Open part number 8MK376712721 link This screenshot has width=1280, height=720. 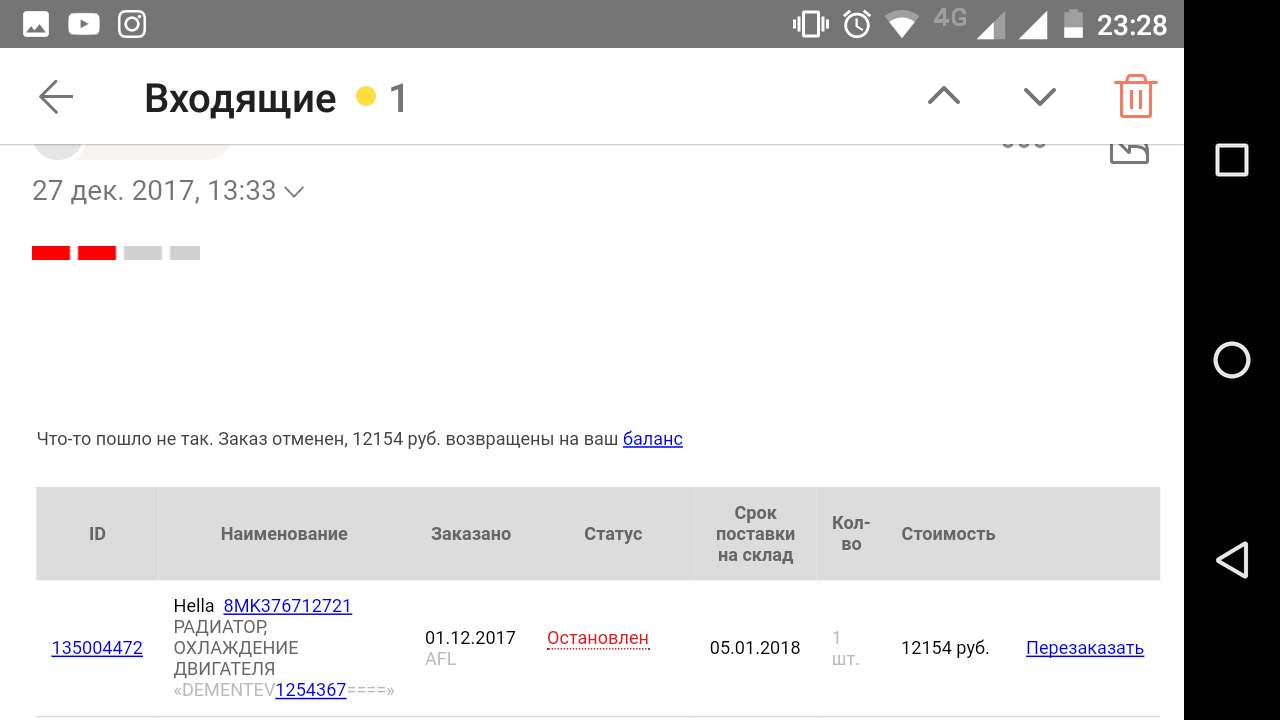click(x=288, y=606)
